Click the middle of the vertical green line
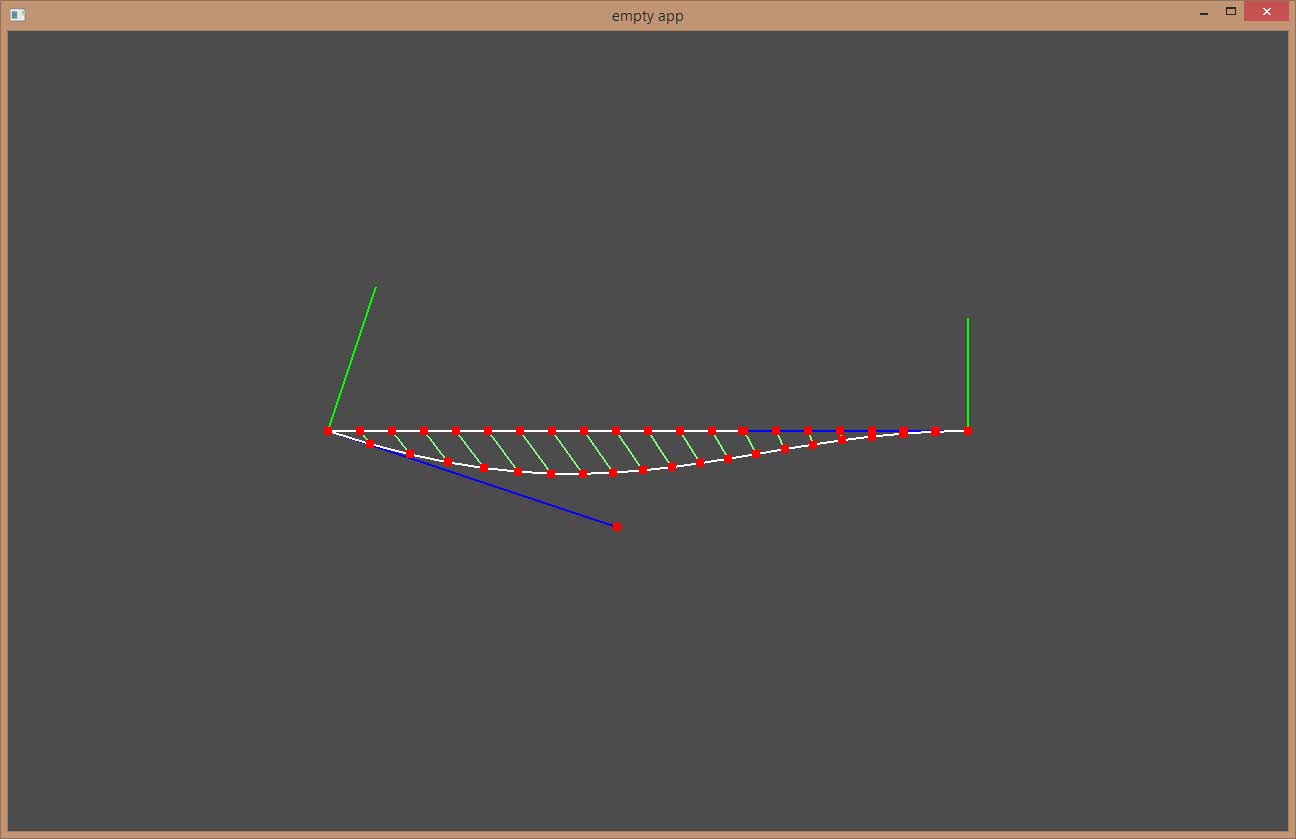 968,375
